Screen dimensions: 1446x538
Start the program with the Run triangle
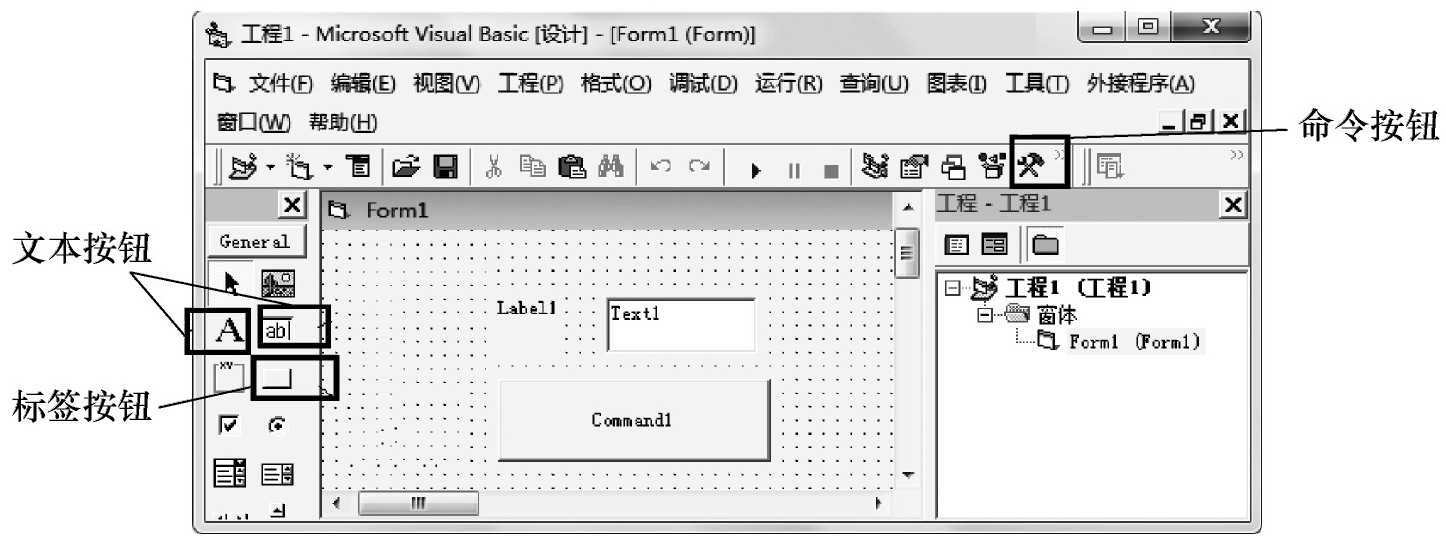coord(757,171)
